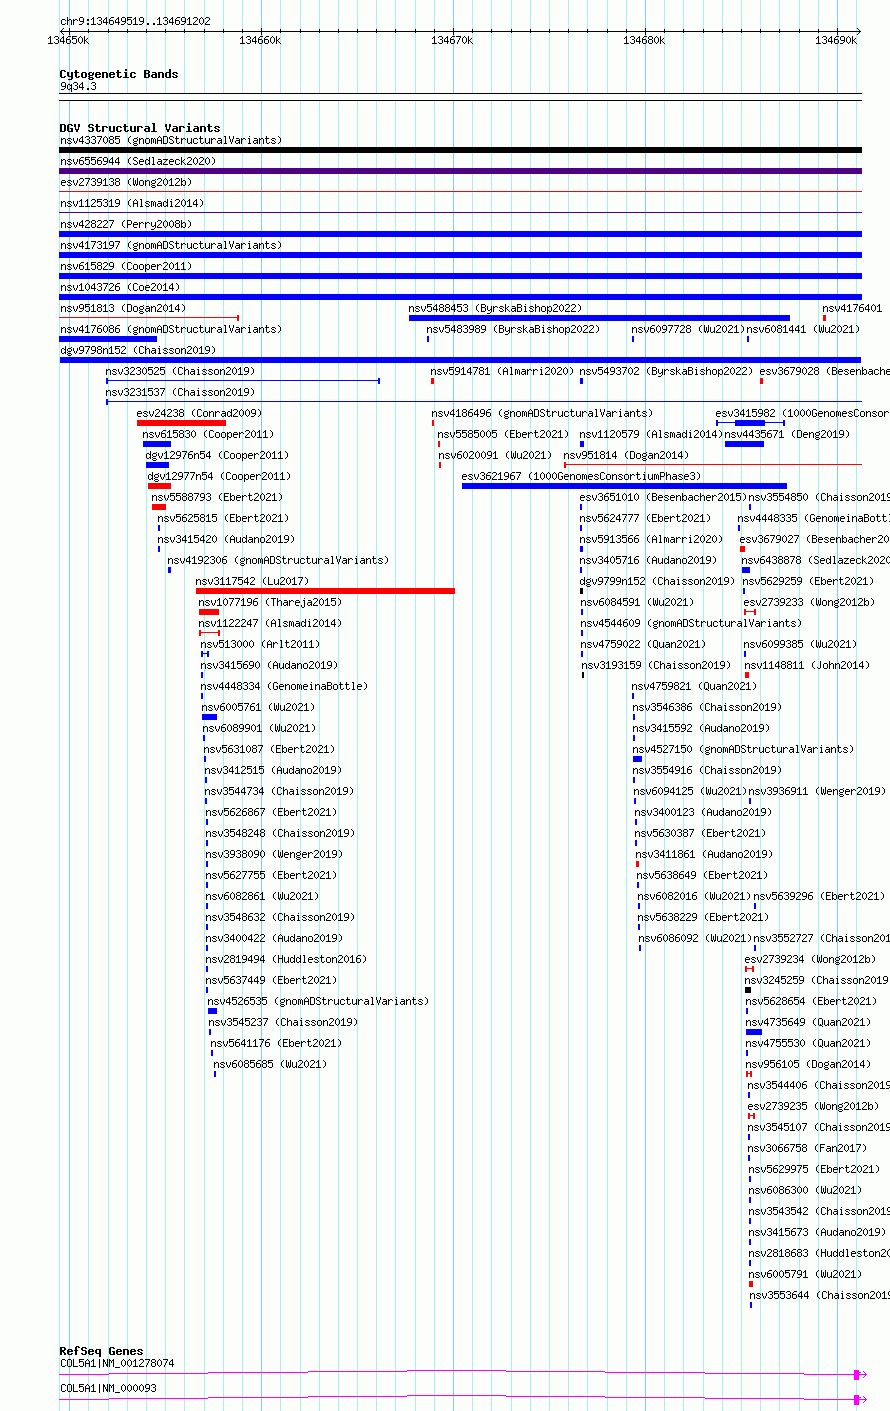This screenshot has height=1411, width=890.
Task: Click the nsv3066758 (Fan2017) label
Action: [x=807, y=1148]
